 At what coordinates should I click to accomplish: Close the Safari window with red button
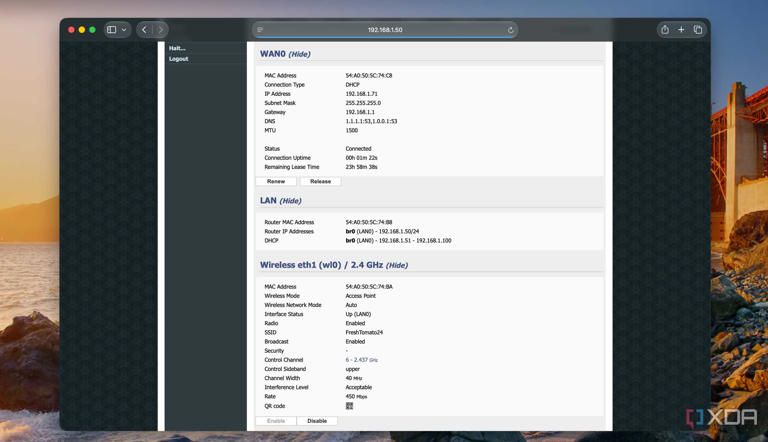(x=71, y=30)
